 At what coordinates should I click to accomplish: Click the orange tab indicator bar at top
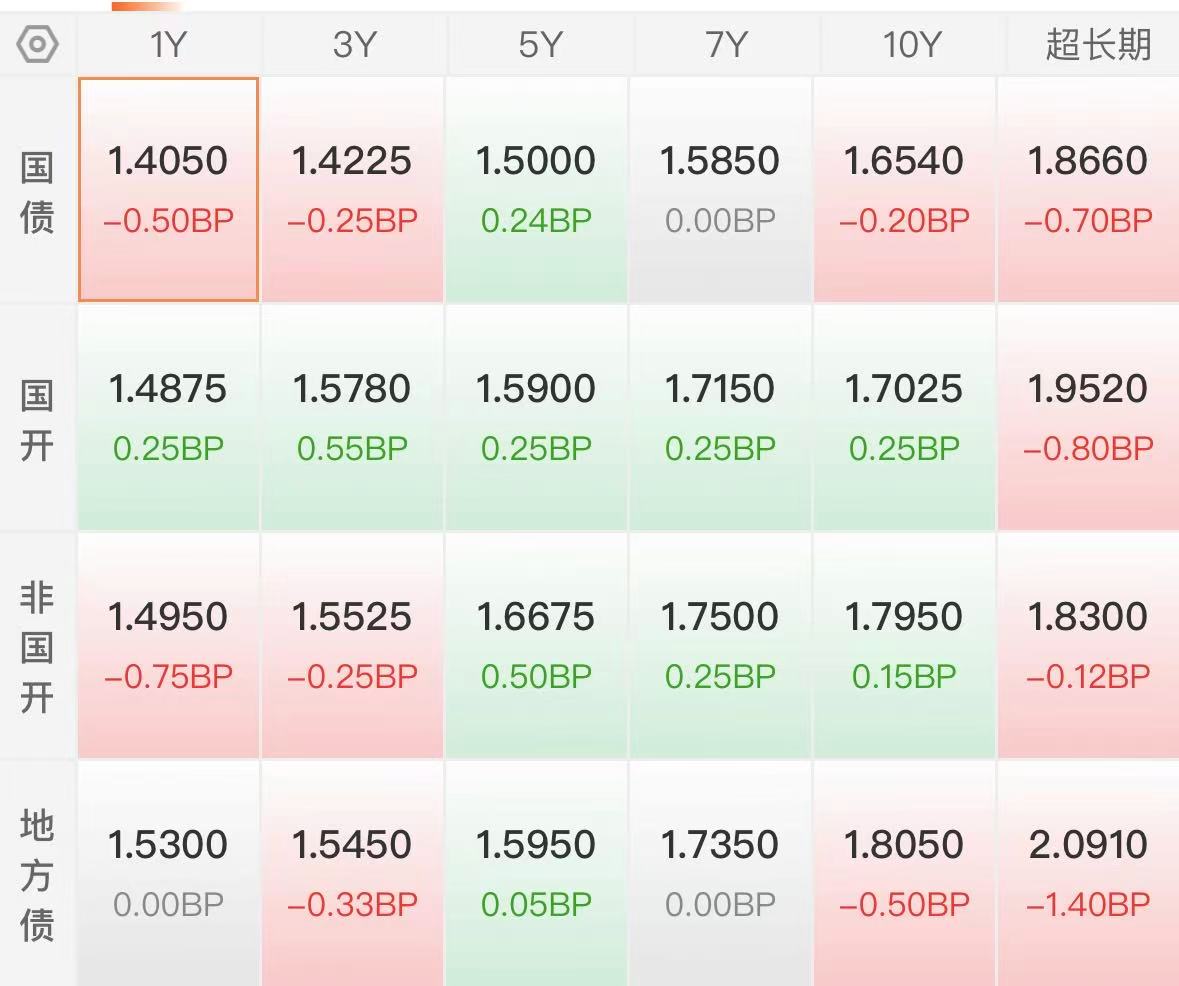tap(147, 6)
